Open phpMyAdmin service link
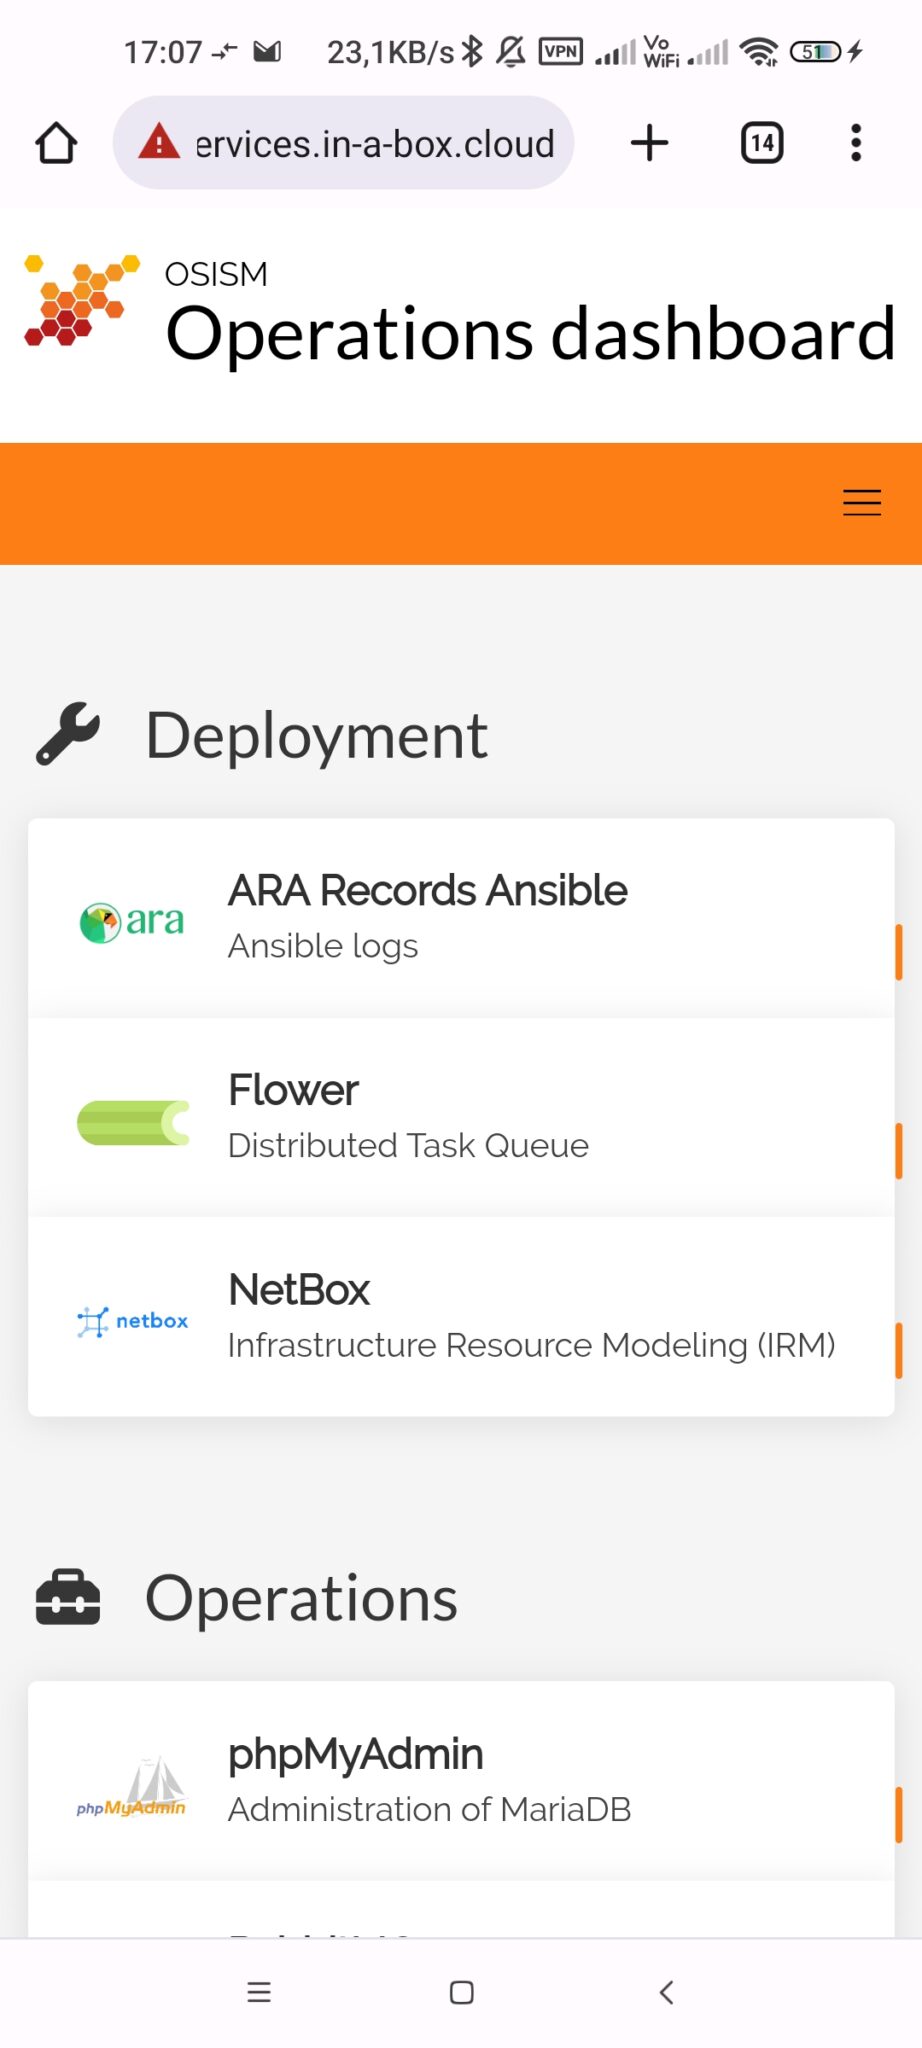The image size is (922, 2048). [355, 1755]
